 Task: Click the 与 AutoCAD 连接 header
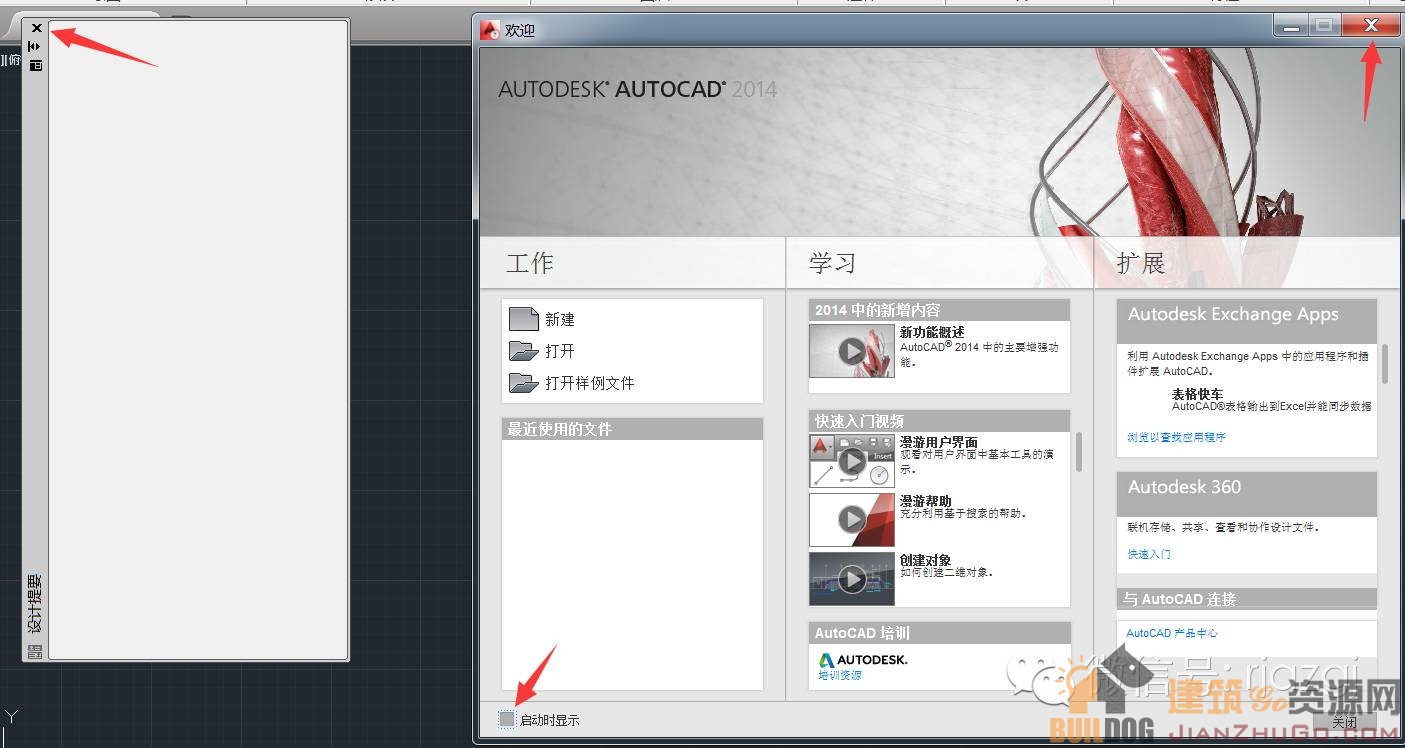pyautogui.click(x=1247, y=599)
